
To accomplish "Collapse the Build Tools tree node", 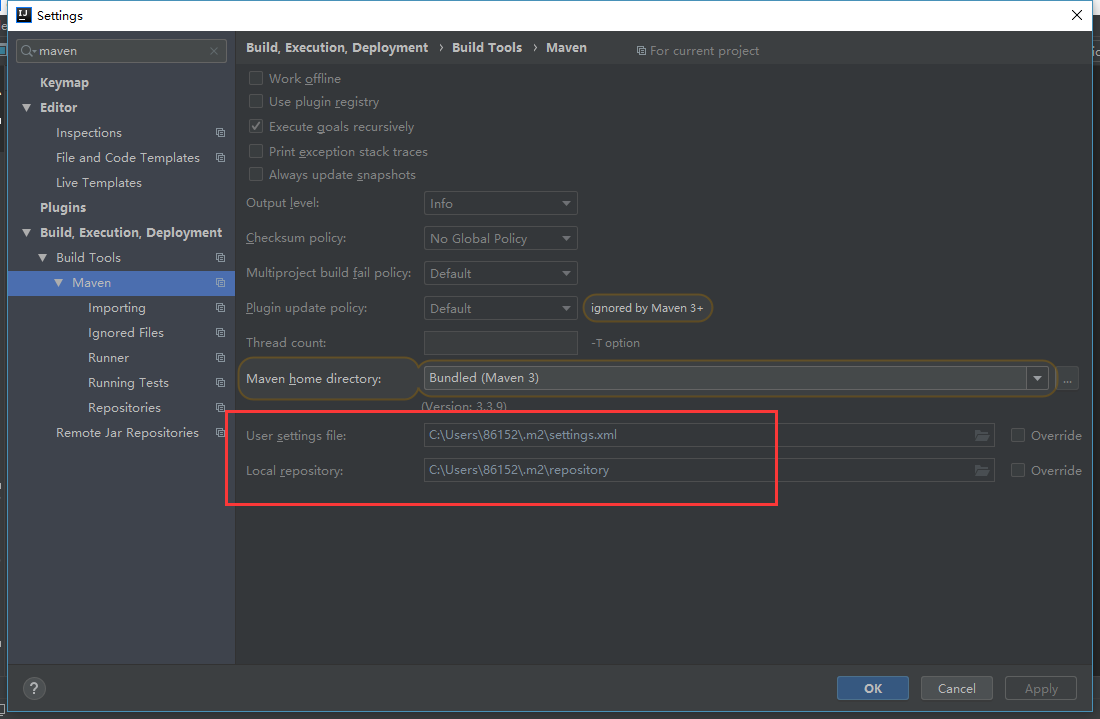I will 43,258.
